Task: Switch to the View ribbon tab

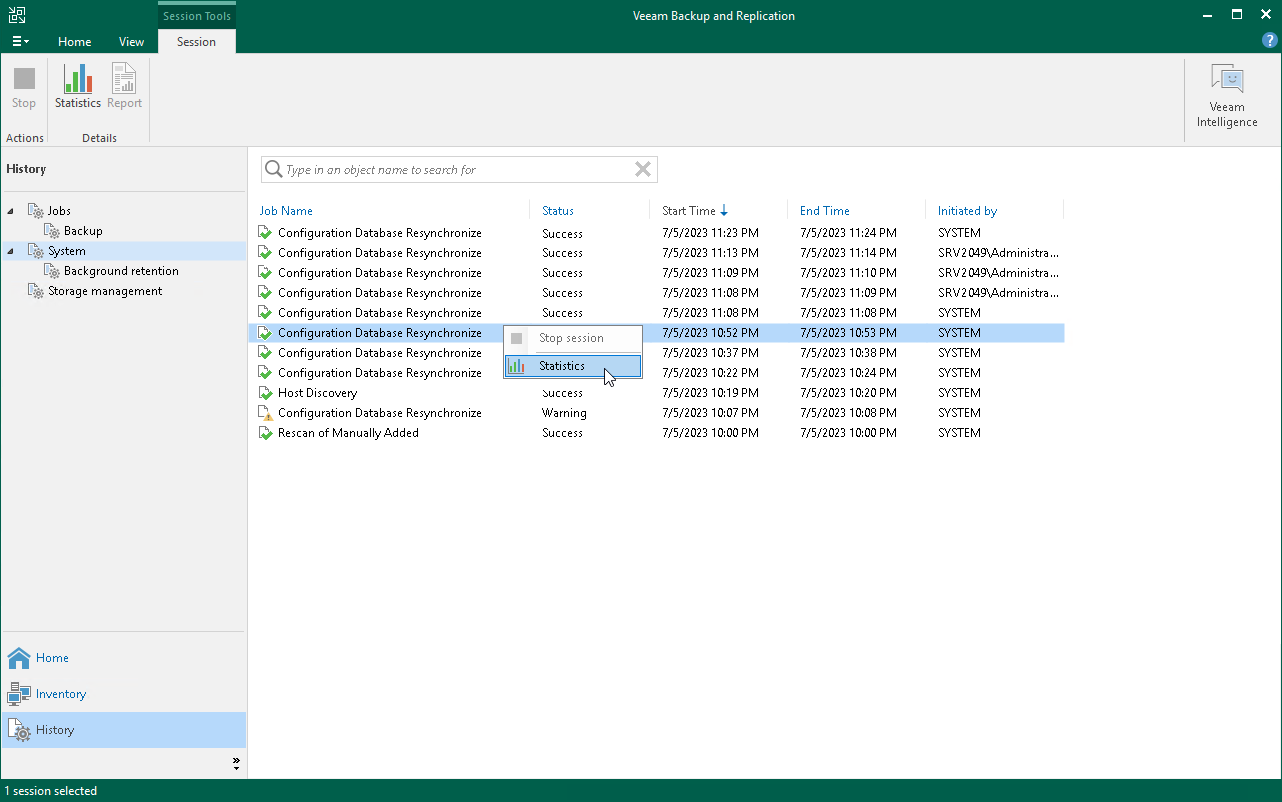Action: pos(131,41)
